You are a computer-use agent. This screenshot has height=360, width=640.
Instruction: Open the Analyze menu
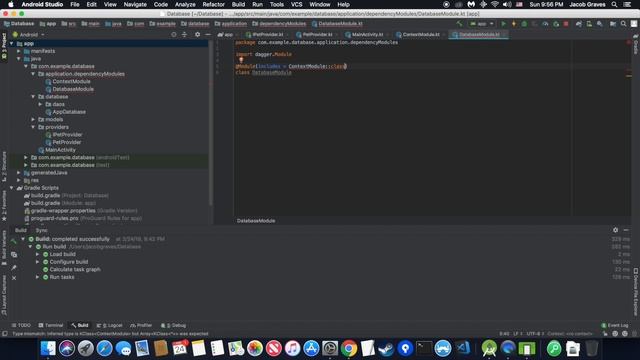(185, 4)
